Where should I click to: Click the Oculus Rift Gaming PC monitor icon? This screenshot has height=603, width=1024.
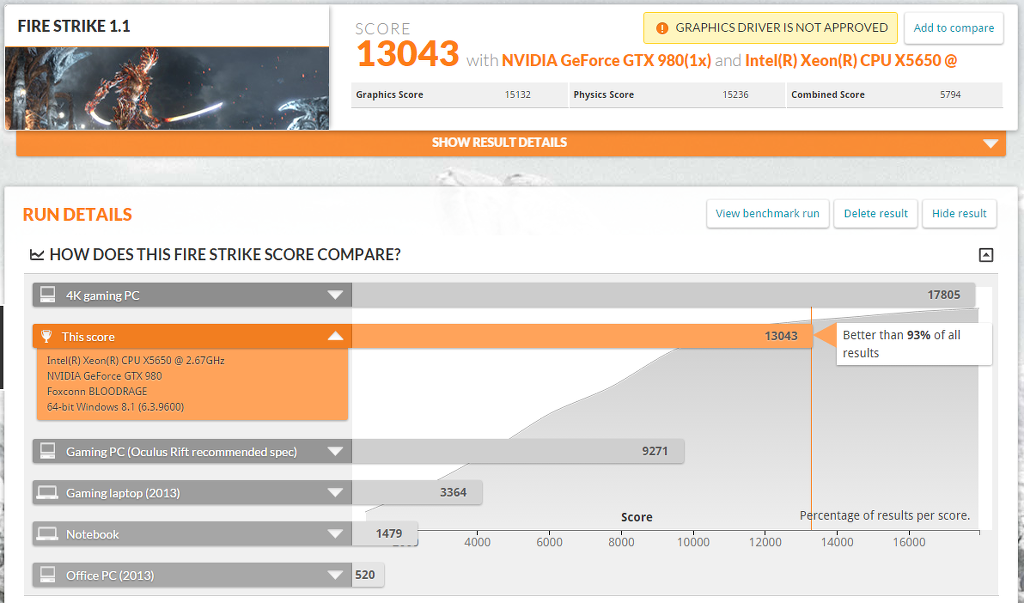pyautogui.click(x=47, y=452)
